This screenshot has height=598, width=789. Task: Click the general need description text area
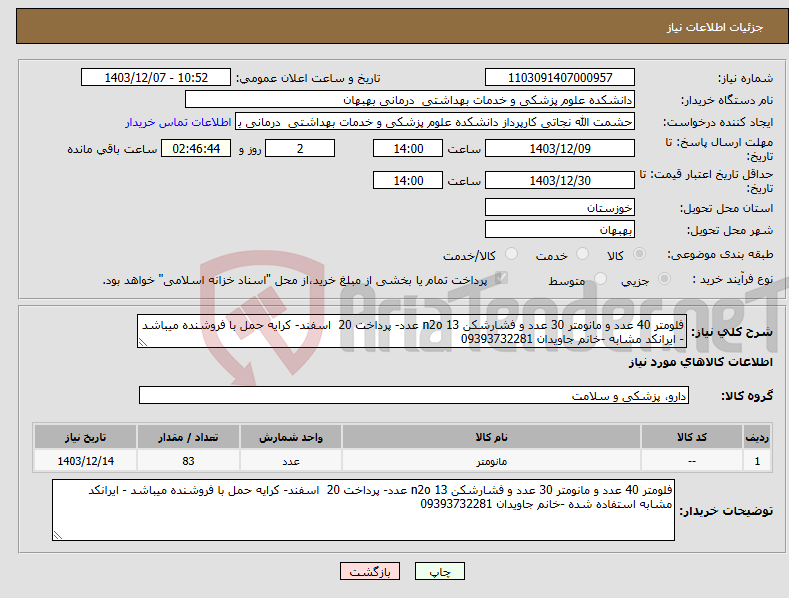pos(412,331)
